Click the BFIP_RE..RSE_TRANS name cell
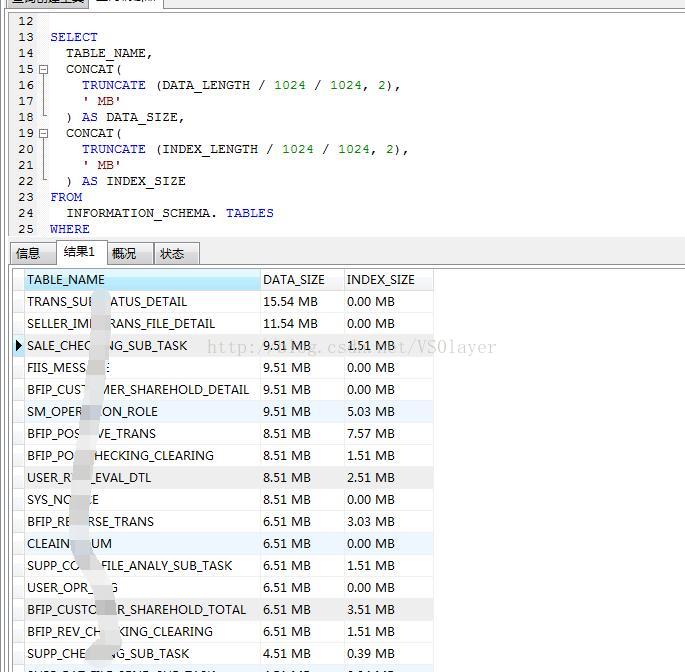 [142, 522]
